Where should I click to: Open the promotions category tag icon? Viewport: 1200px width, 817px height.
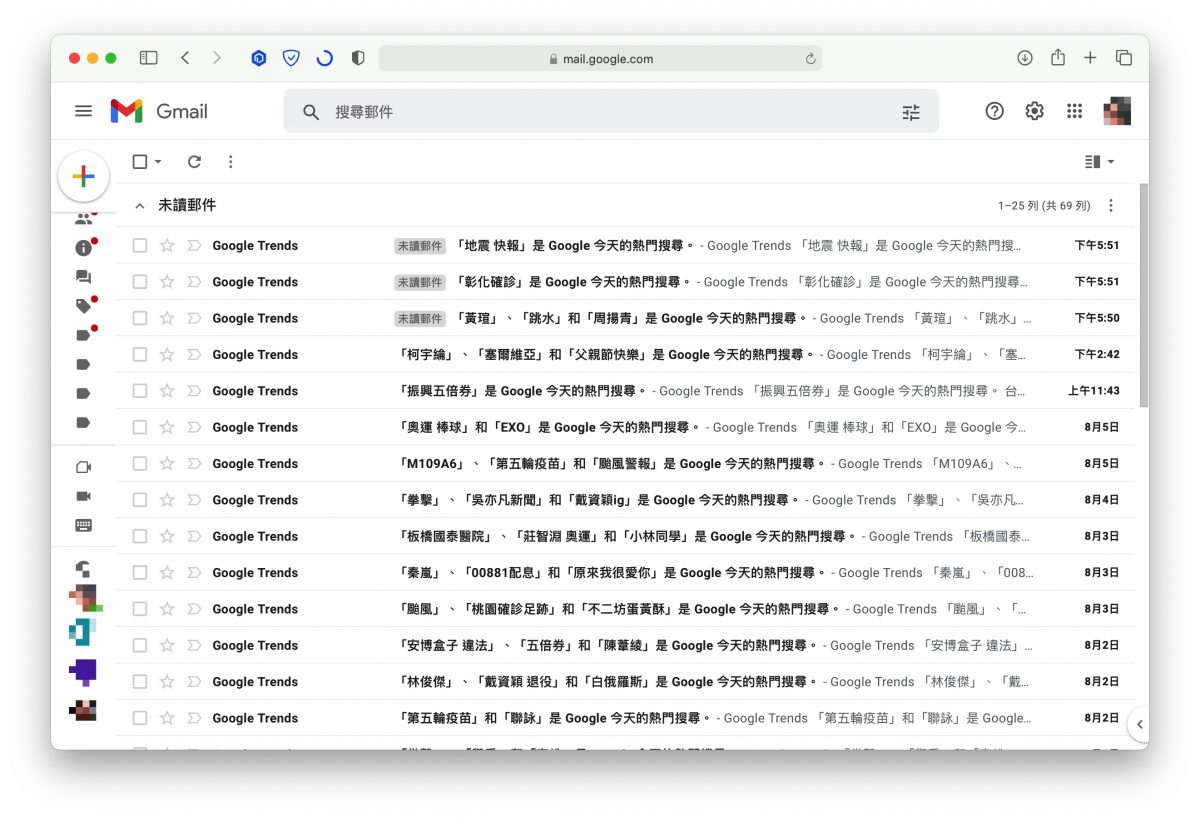click(84, 306)
